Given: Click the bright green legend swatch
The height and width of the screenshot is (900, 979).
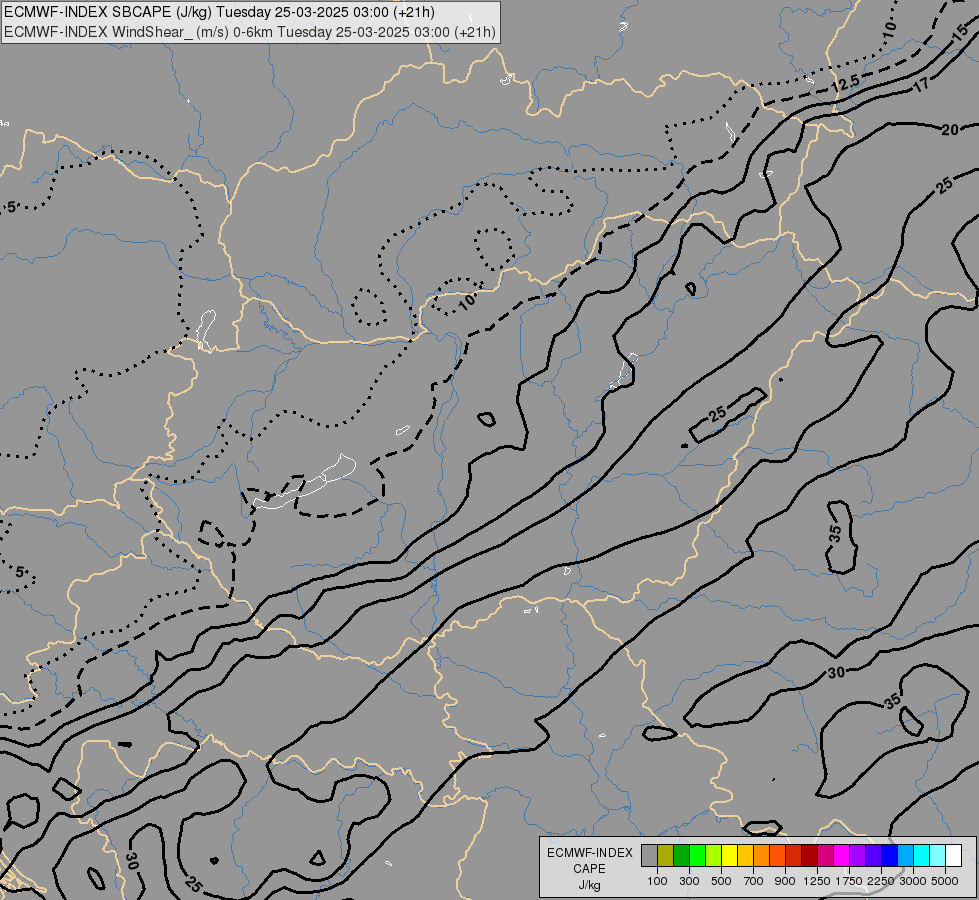Looking at the screenshot, I should 698,856.
